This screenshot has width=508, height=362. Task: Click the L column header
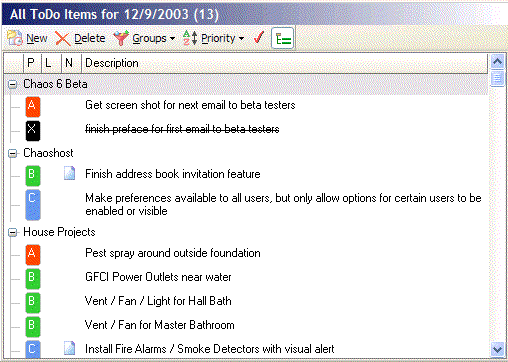pyautogui.click(x=51, y=63)
